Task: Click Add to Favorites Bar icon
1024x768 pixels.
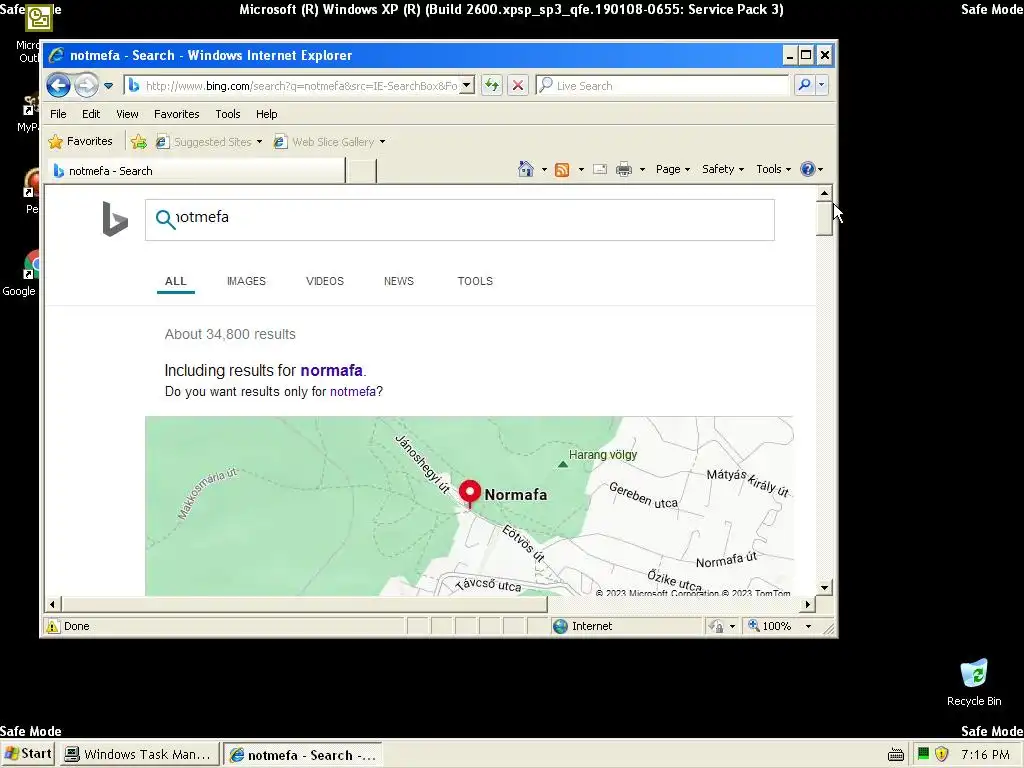Action: [x=138, y=142]
